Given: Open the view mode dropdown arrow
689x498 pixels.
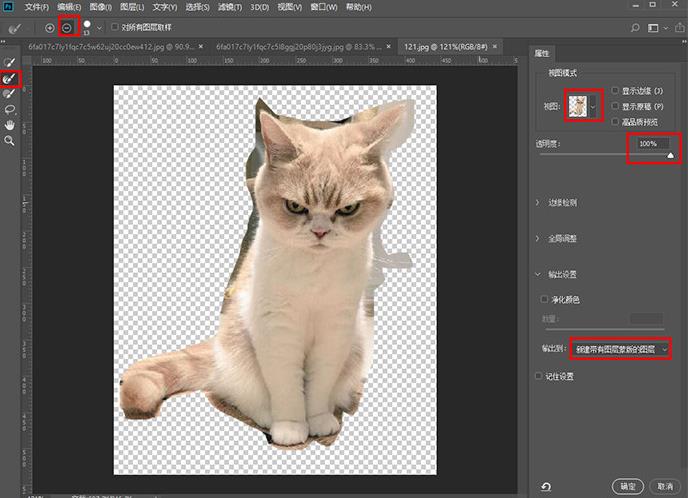Looking at the screenshot, I should coord(593,107).
